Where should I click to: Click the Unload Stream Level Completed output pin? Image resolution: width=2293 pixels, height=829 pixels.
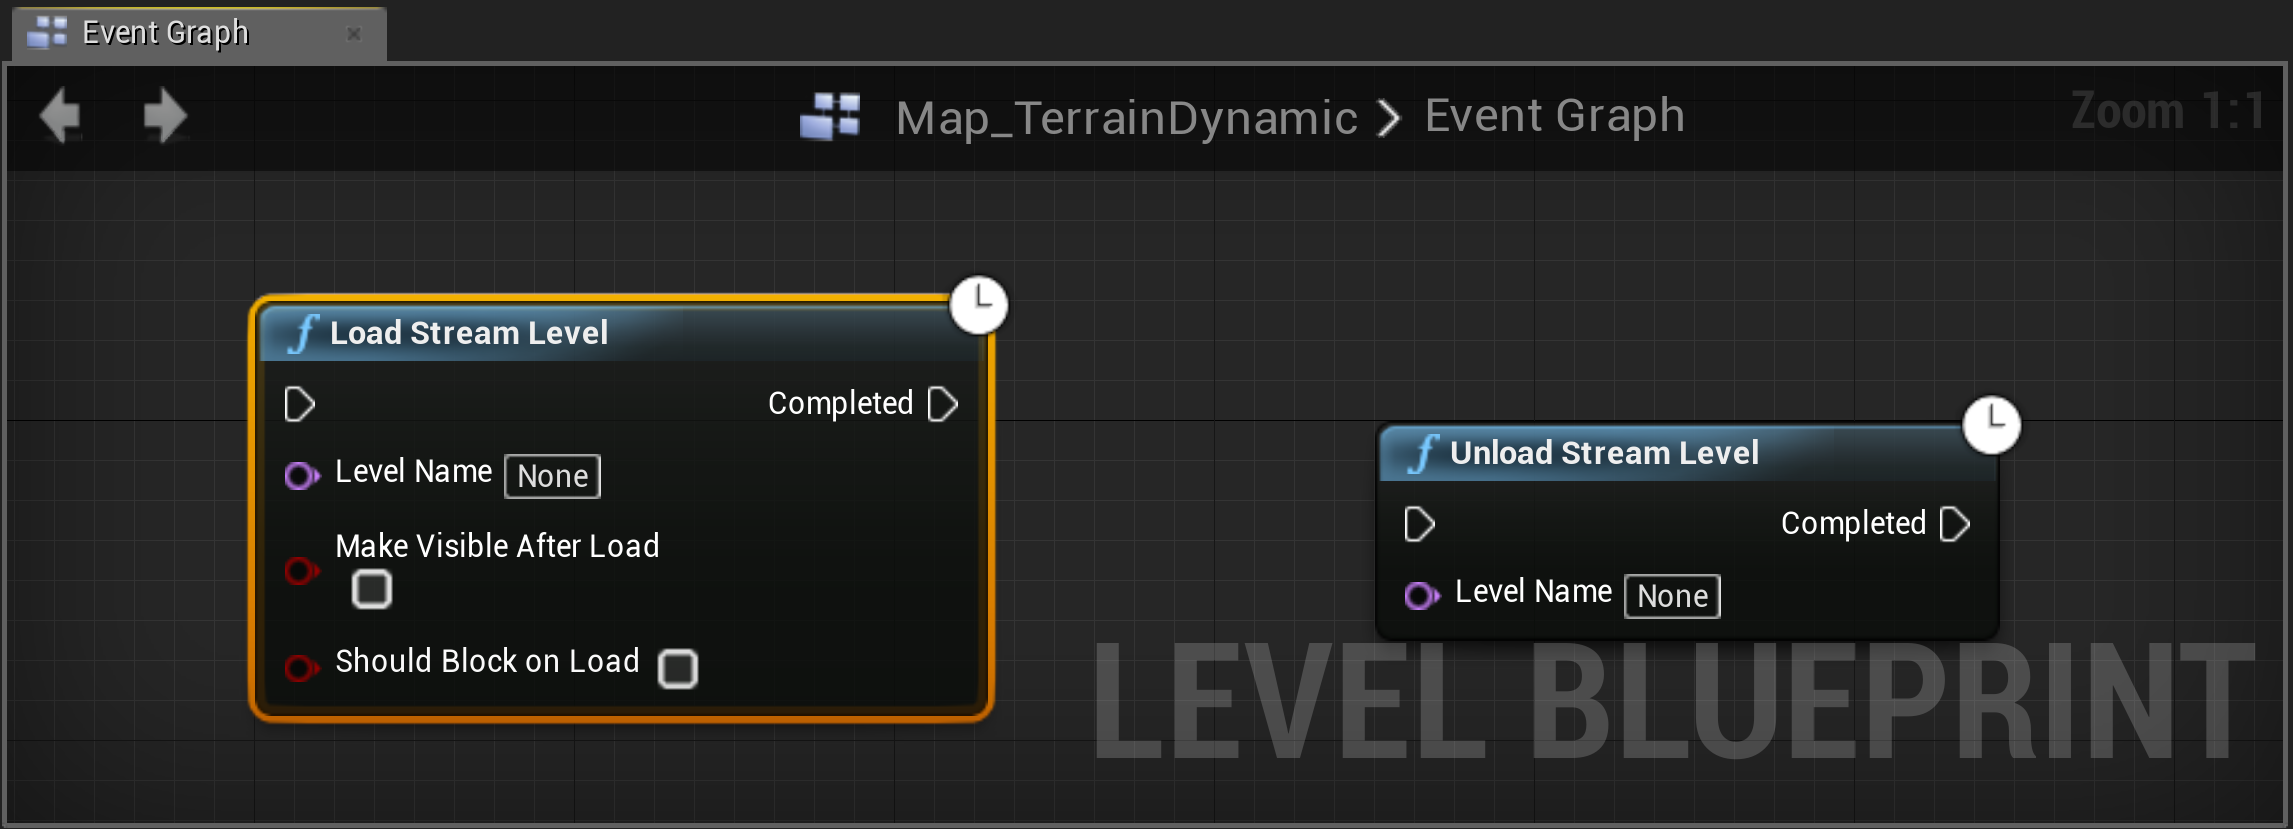pyautogui.click(x=1955, y=524)
